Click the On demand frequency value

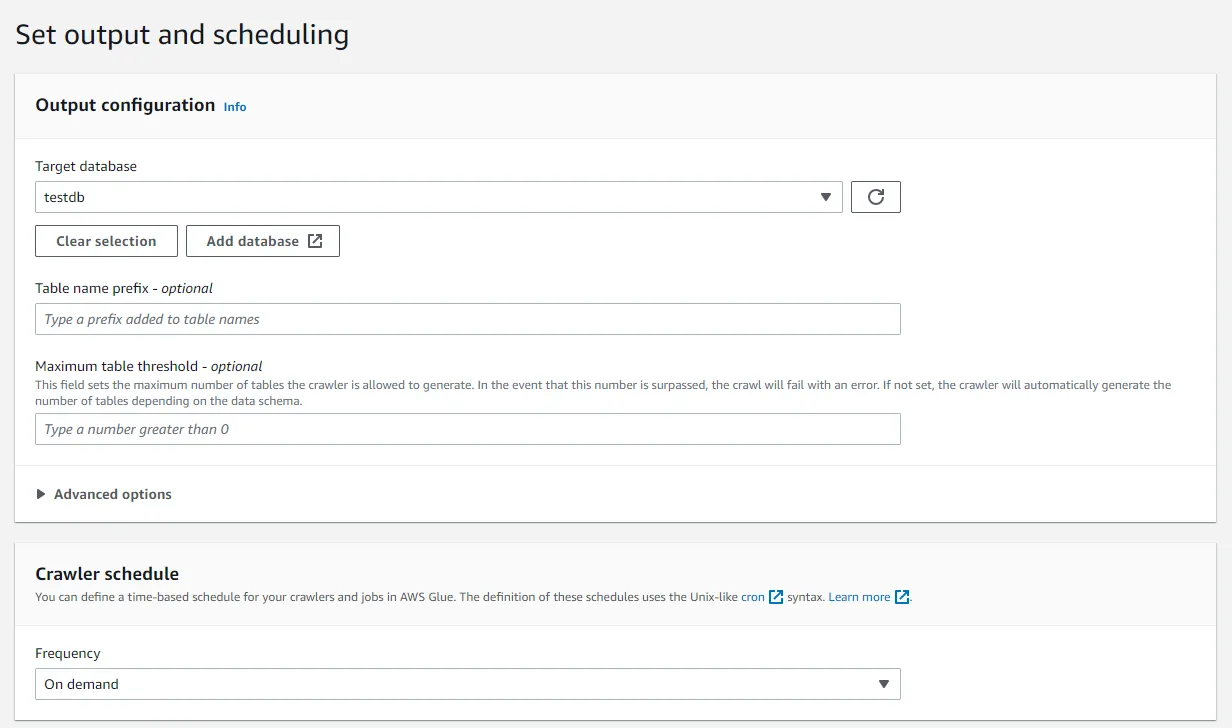click(x=82, y=684)
